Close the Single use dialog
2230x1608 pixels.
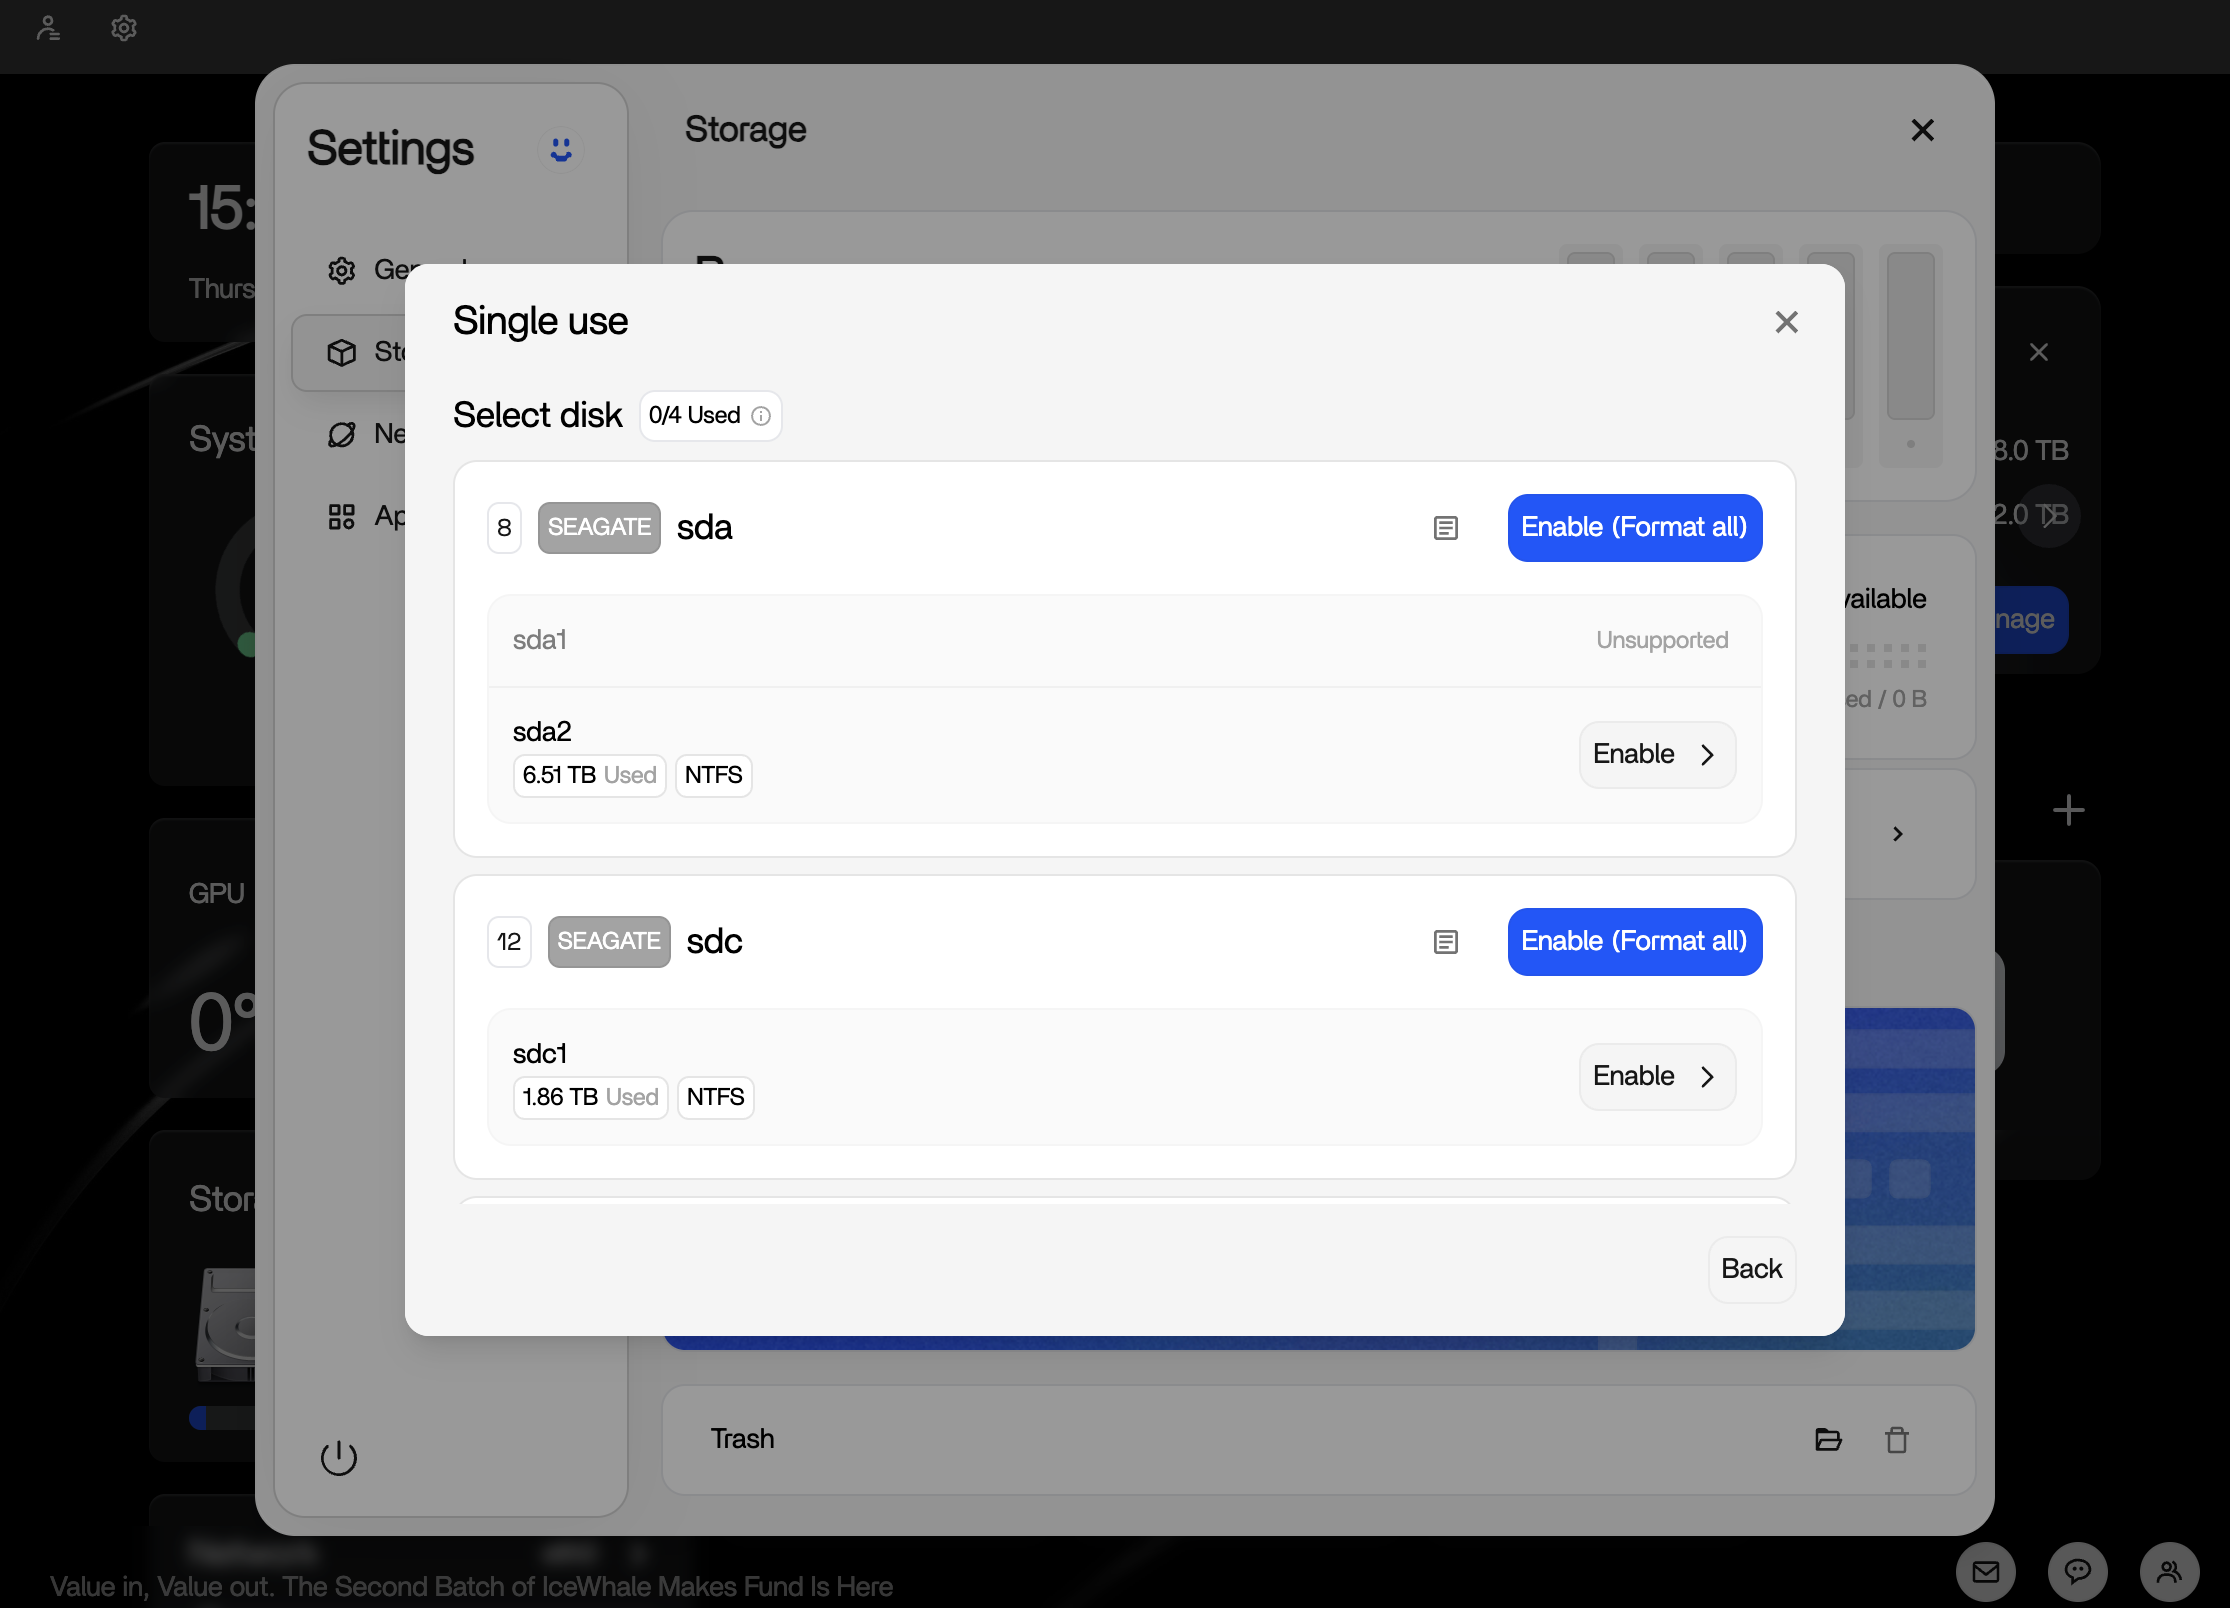(1786, 322)
